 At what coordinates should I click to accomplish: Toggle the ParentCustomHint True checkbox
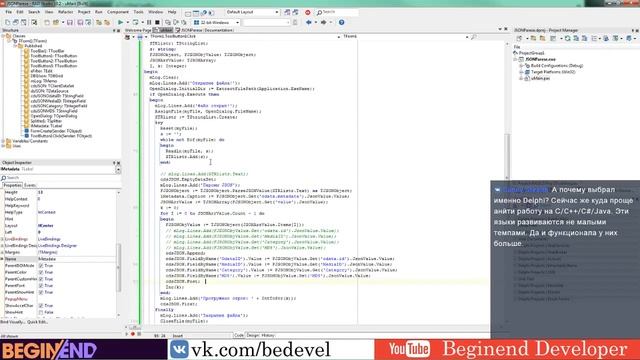coord(41,279)
